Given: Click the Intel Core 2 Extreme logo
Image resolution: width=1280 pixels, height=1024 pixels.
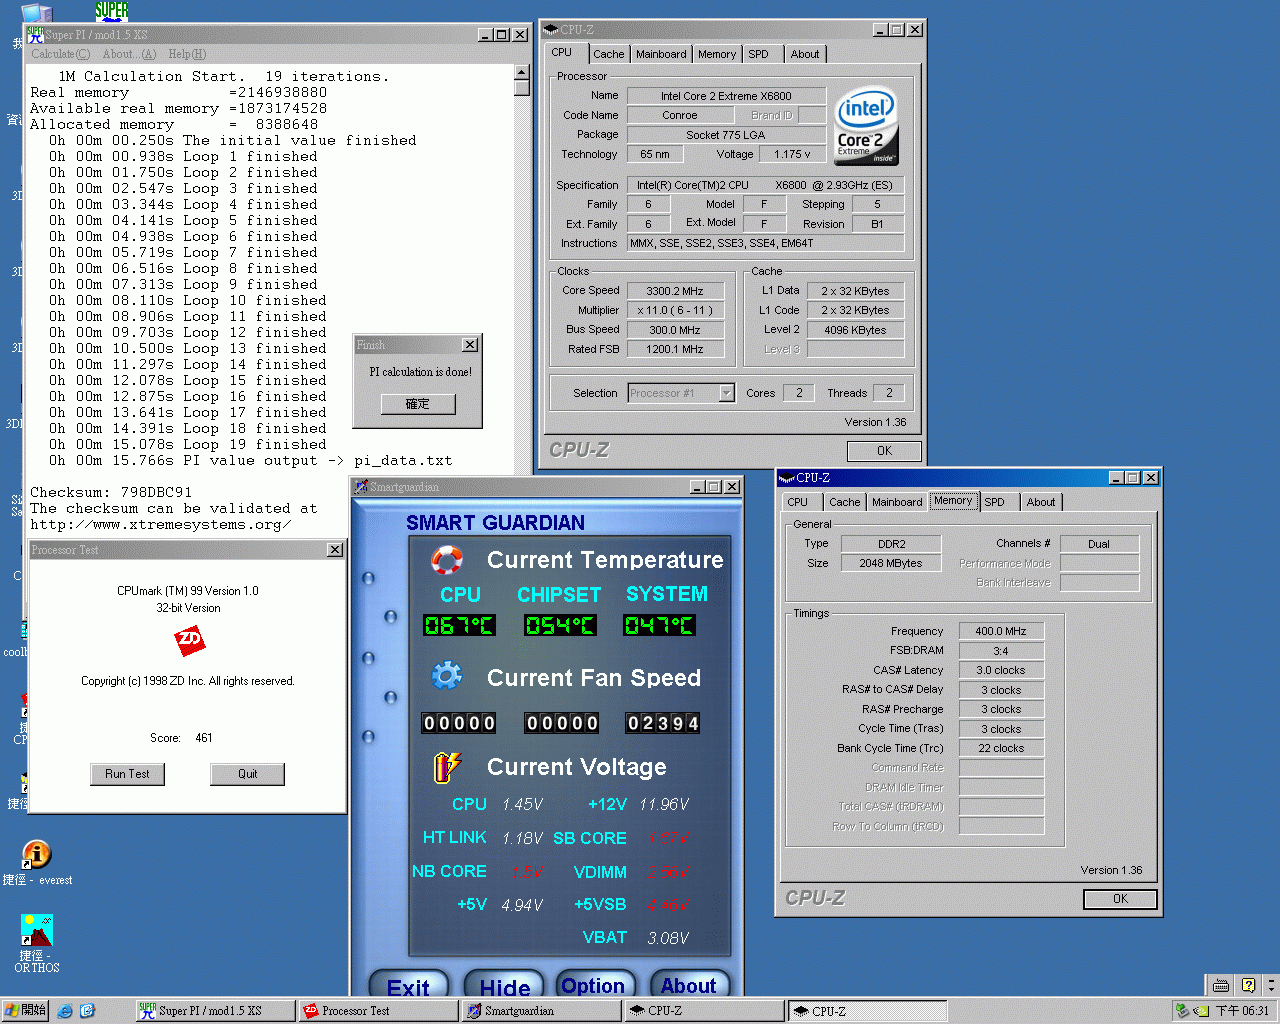Looking at the screenshot, I should (x=866, y=126).
